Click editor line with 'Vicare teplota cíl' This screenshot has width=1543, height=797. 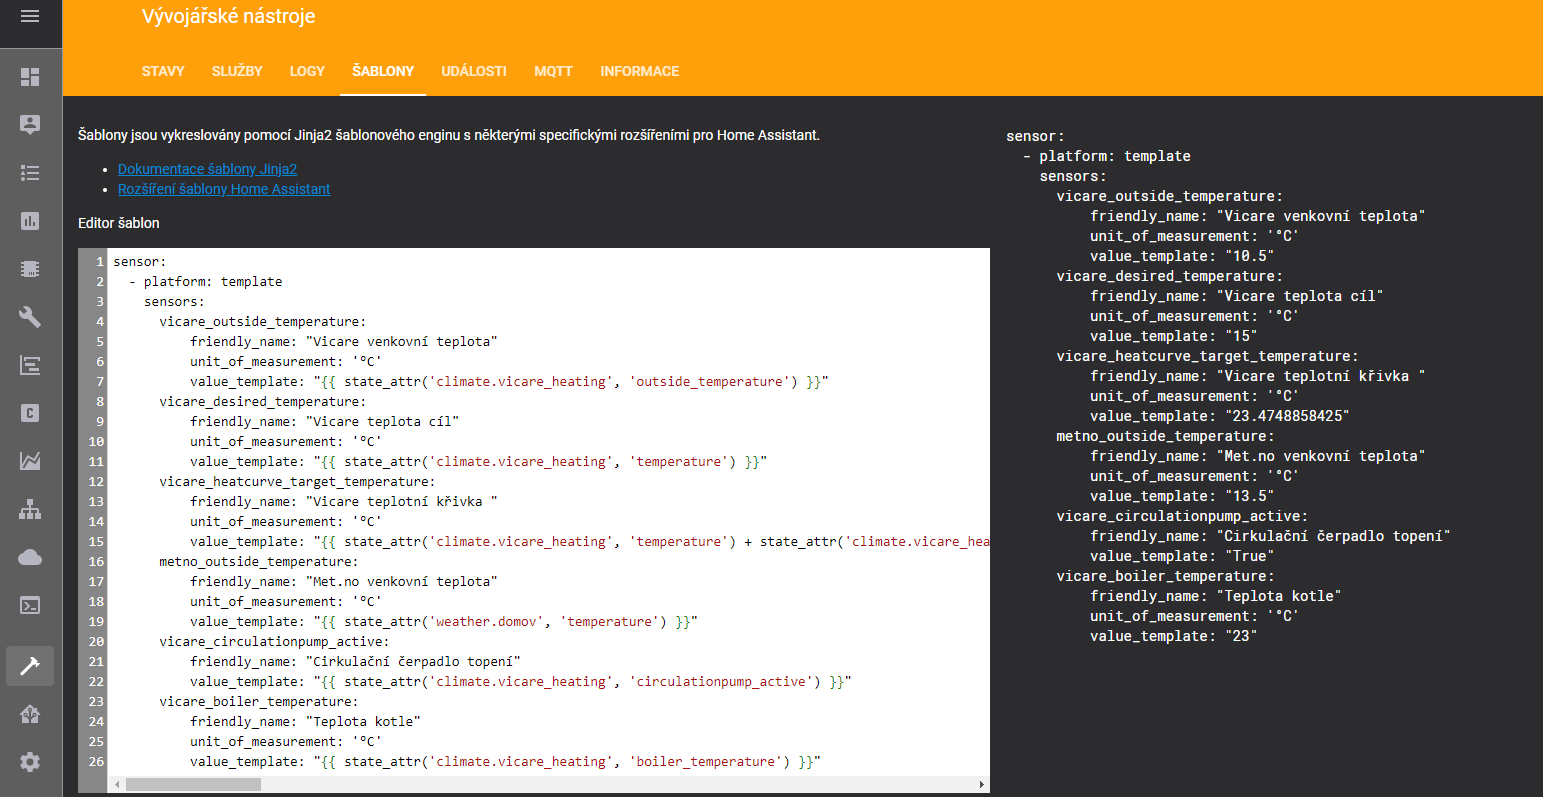tap(325, 422)
